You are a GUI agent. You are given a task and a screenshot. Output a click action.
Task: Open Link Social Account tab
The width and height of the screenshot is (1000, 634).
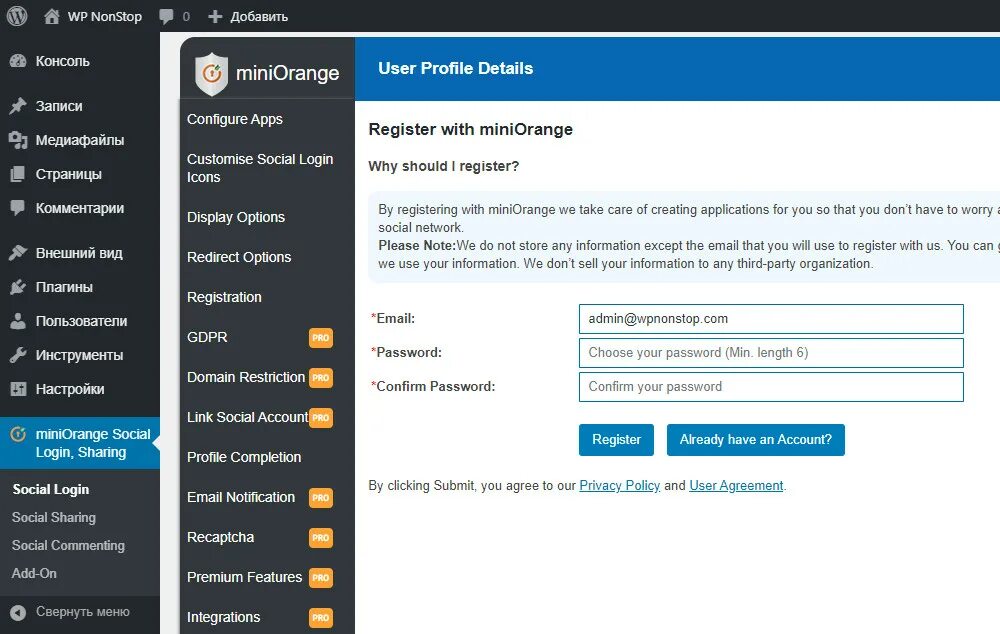click(247, 417)
